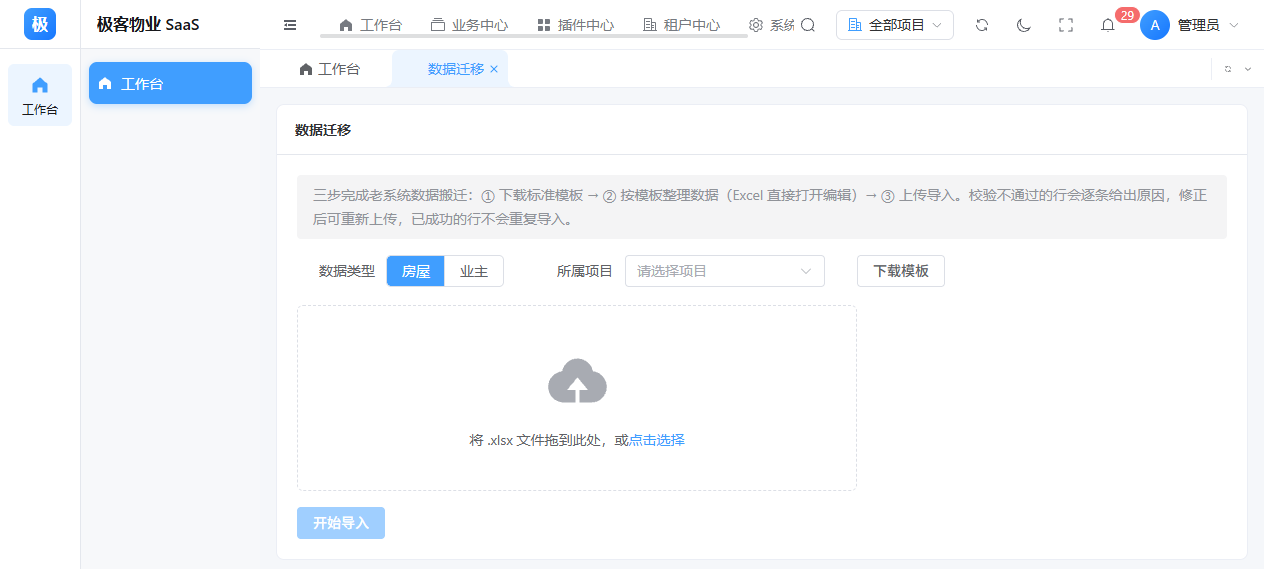The height and width of the screenshot is (569, 1264).
Task: Expand the tab options chevron
Action: 1248,69
